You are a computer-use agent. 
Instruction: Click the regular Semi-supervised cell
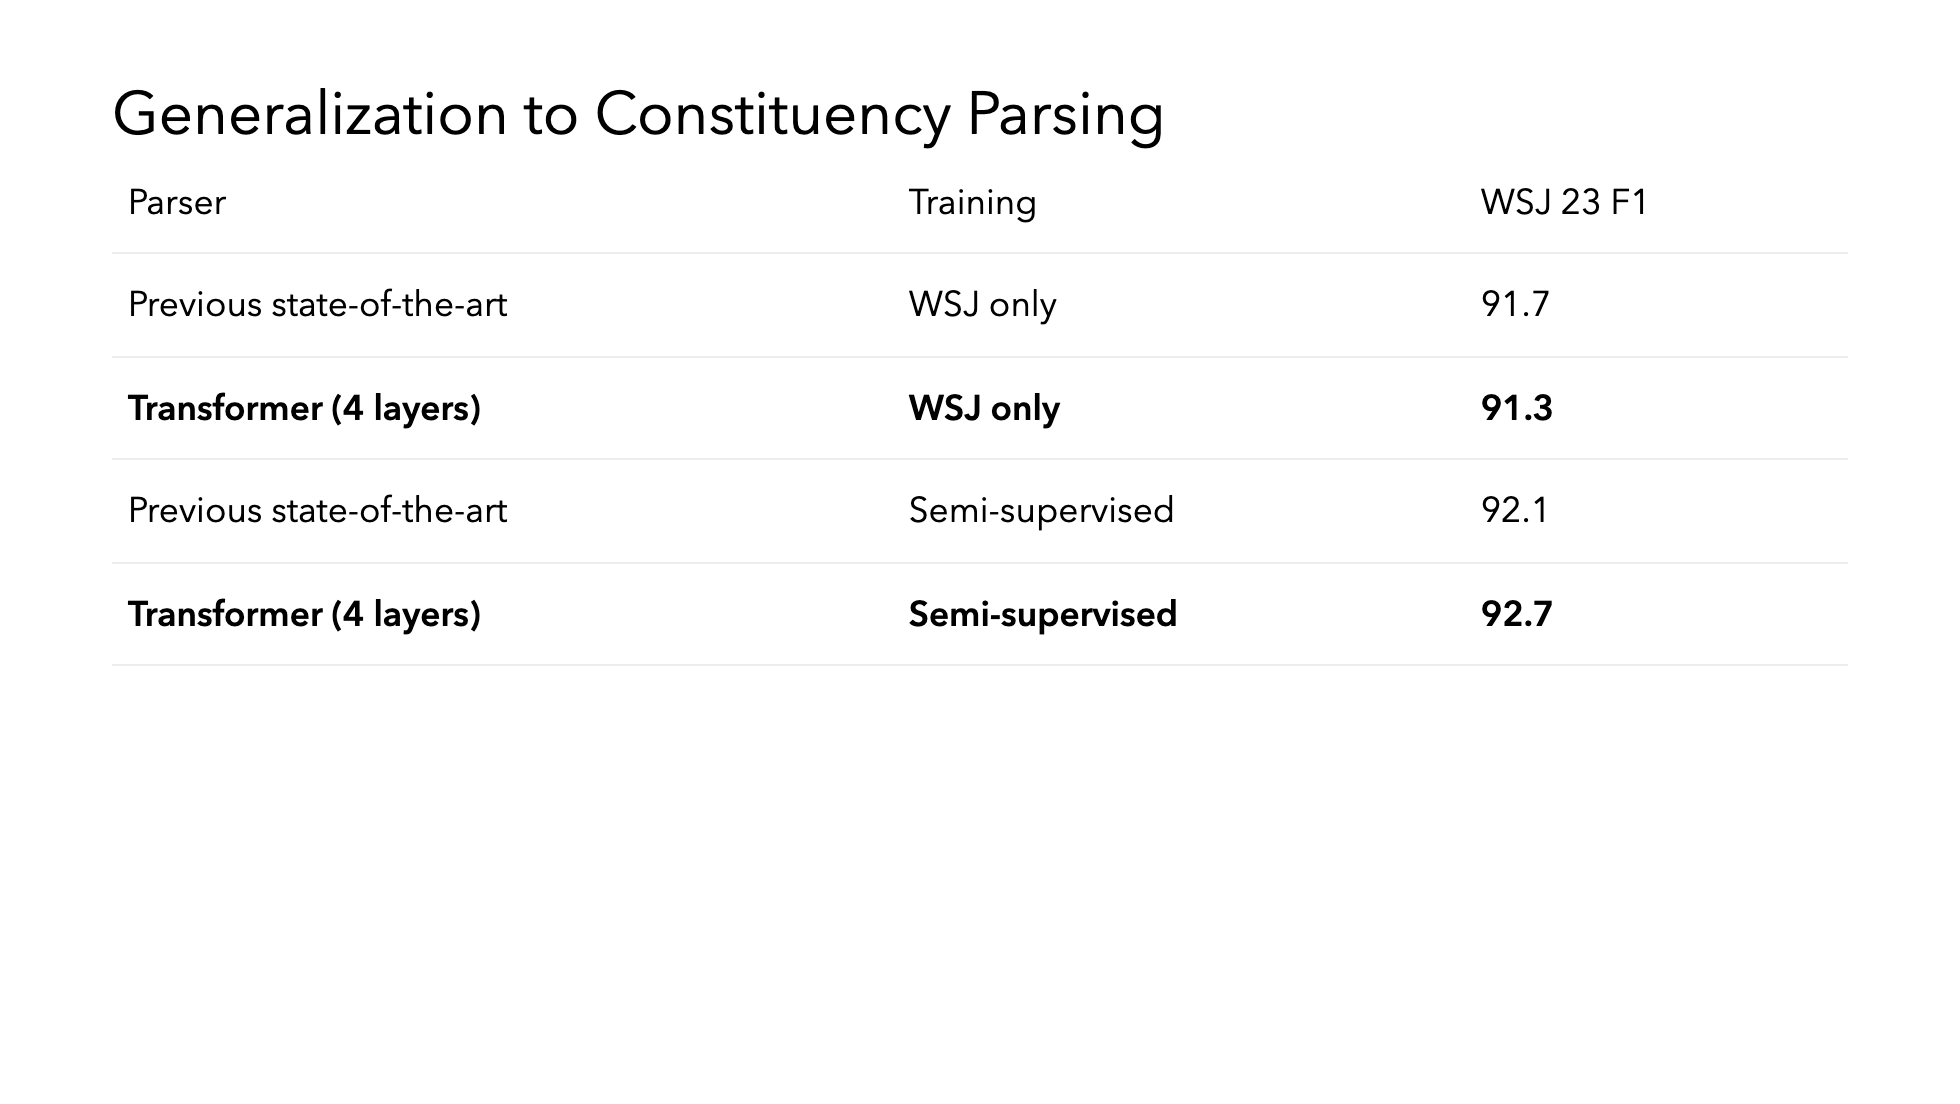(x=1041, y=511)
